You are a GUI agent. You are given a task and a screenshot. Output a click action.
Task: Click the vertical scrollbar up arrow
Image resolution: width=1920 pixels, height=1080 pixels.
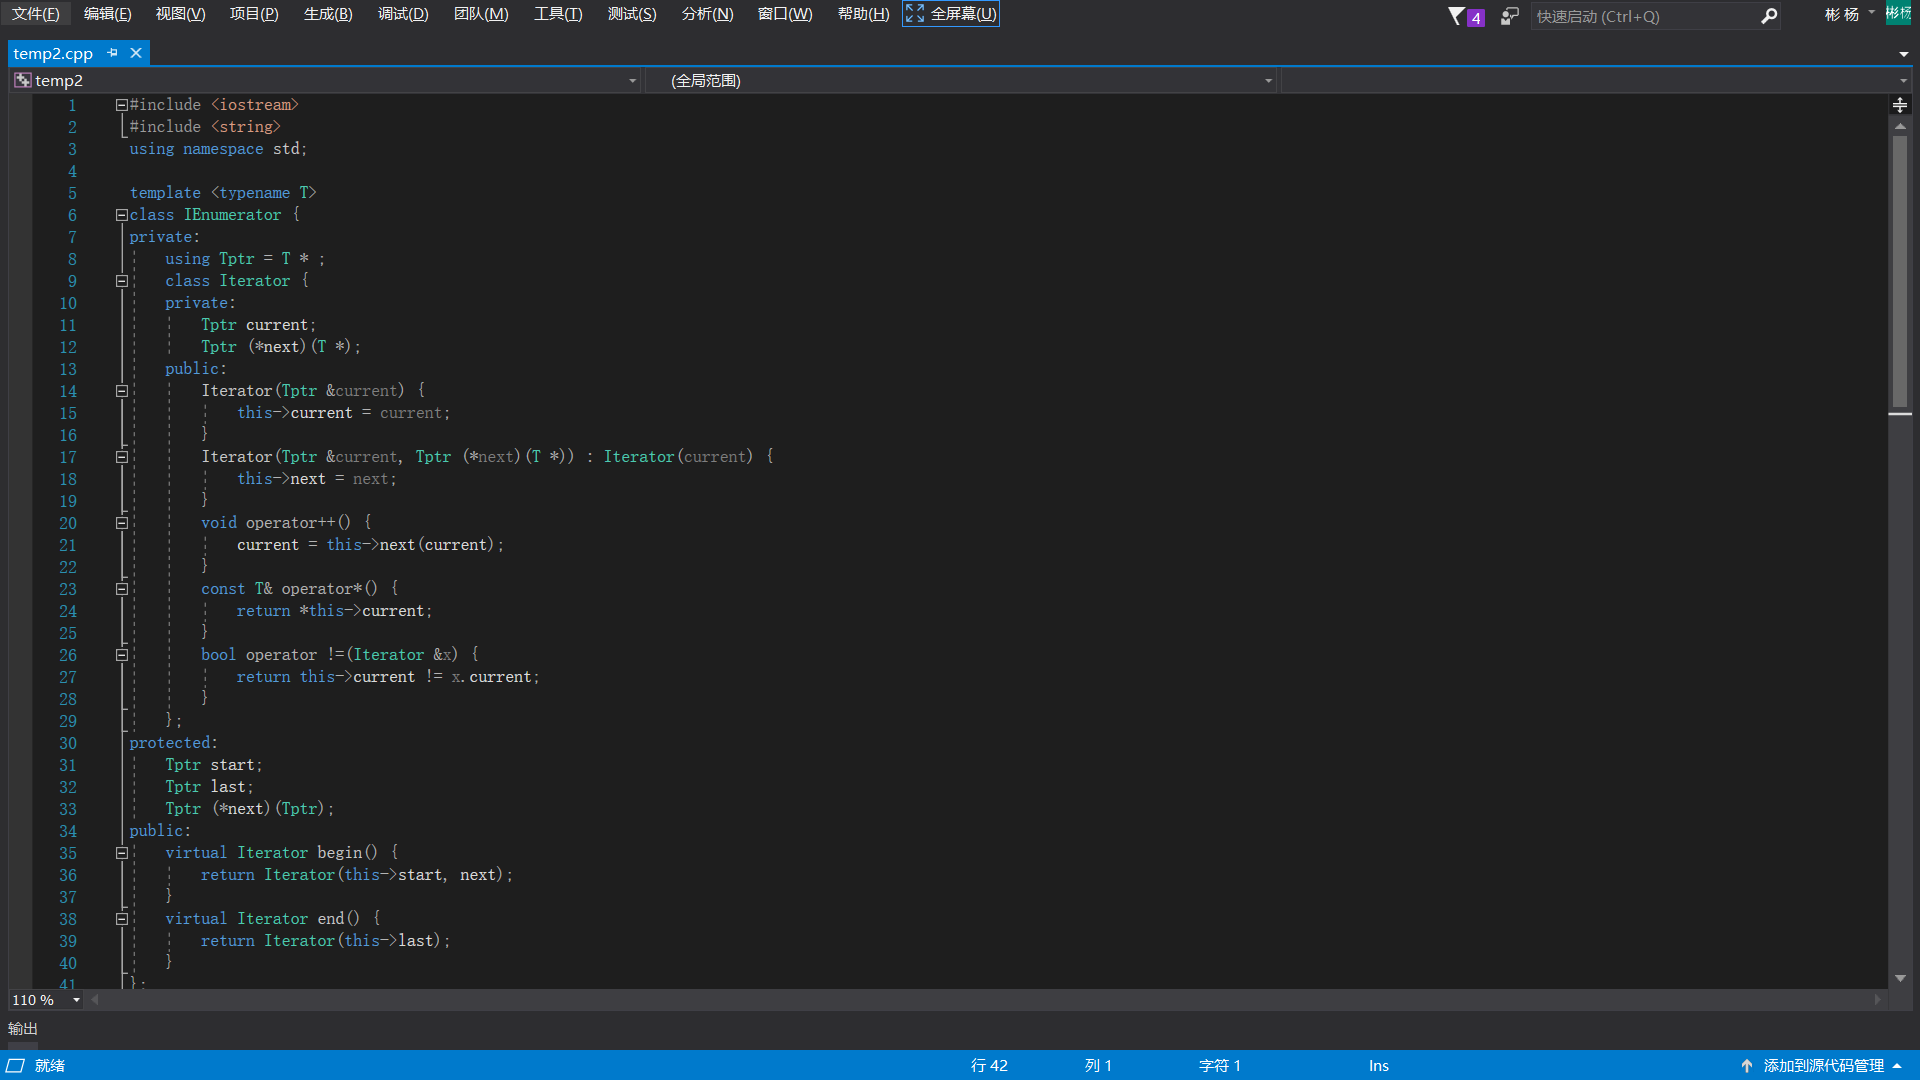coord(1900,126)
